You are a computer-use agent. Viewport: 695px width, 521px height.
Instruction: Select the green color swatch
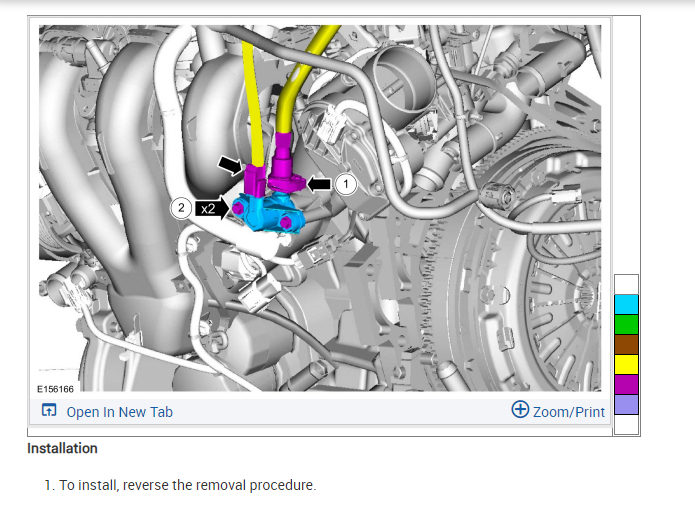coord(626,325)
